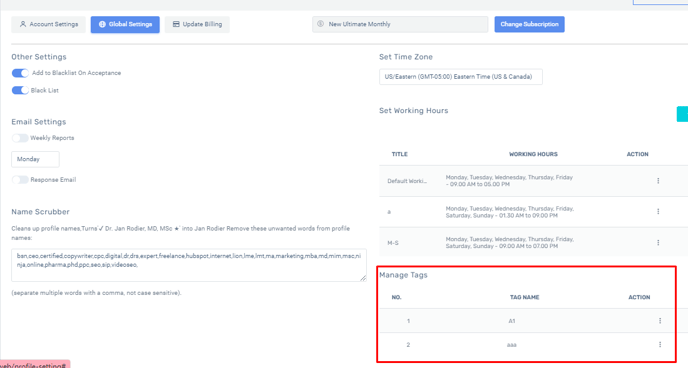
Task: Enable Weekly Reports switch
Action: click(x=20, y=138)
